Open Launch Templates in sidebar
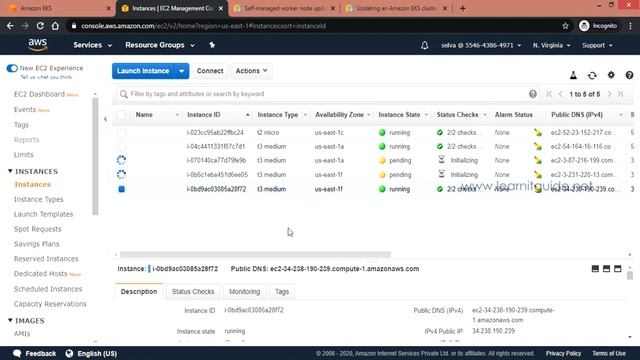The width and height of the screenshot is (640, 360). (x=43, y=214)
